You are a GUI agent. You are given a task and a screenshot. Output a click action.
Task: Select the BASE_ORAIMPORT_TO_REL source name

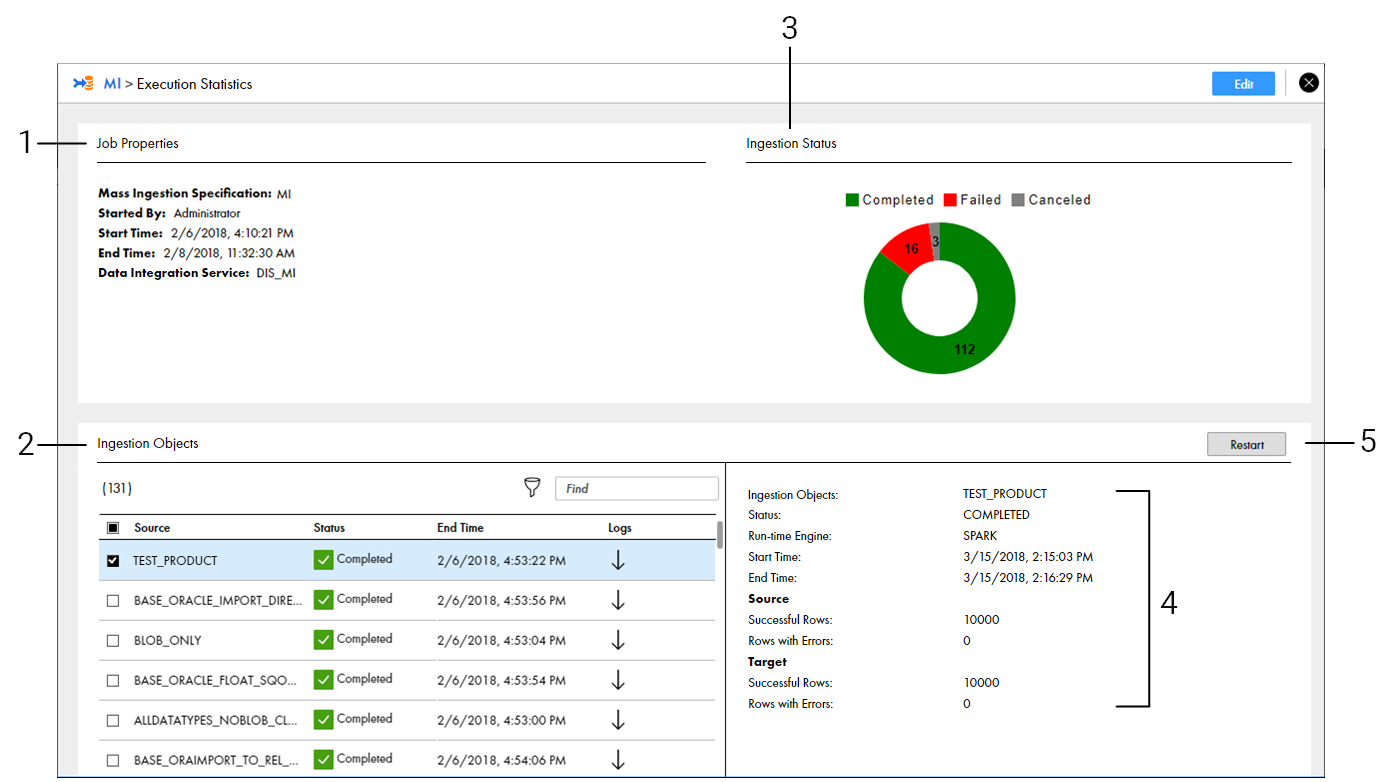(216, 761)
